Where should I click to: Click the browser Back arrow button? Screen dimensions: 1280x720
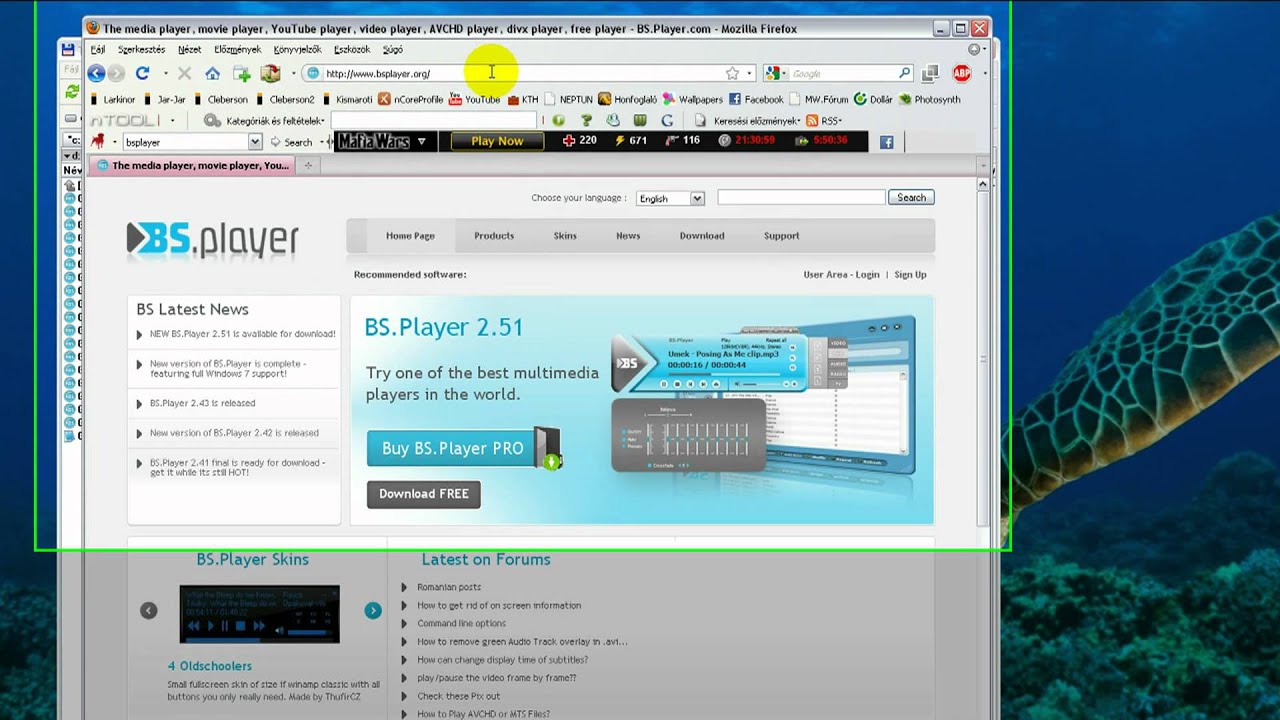click(x=96, y=73)
